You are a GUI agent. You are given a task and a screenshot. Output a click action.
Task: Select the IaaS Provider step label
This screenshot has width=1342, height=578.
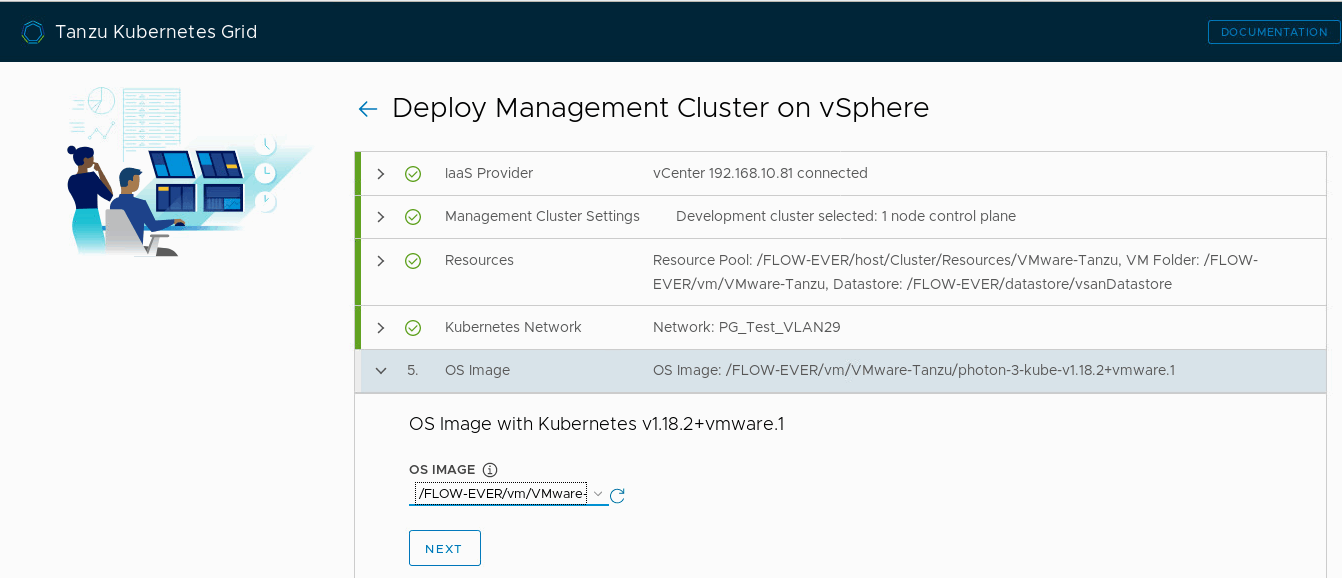489,173
